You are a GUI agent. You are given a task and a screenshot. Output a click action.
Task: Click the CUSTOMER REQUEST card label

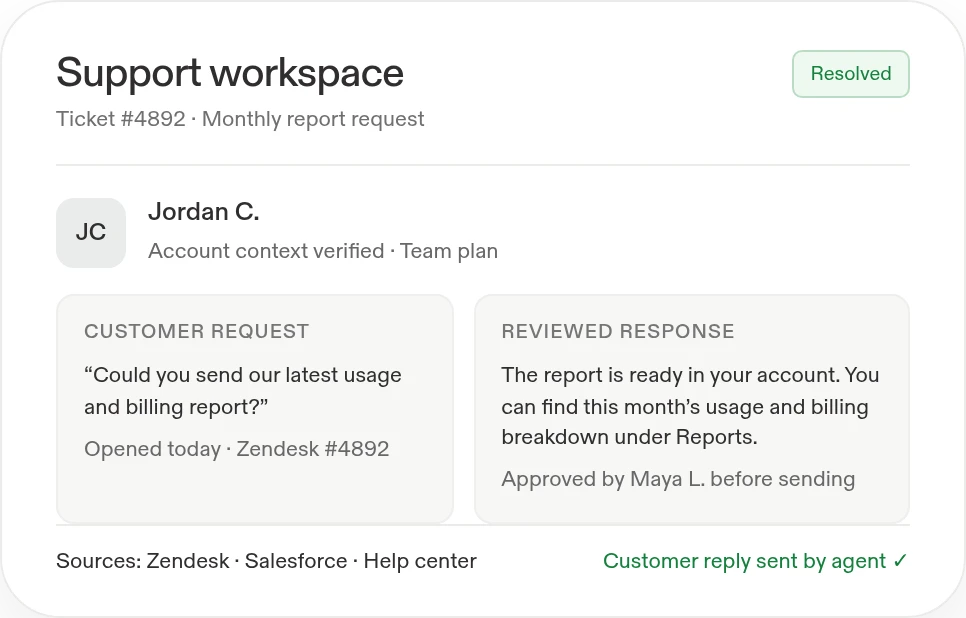[197, 331]
